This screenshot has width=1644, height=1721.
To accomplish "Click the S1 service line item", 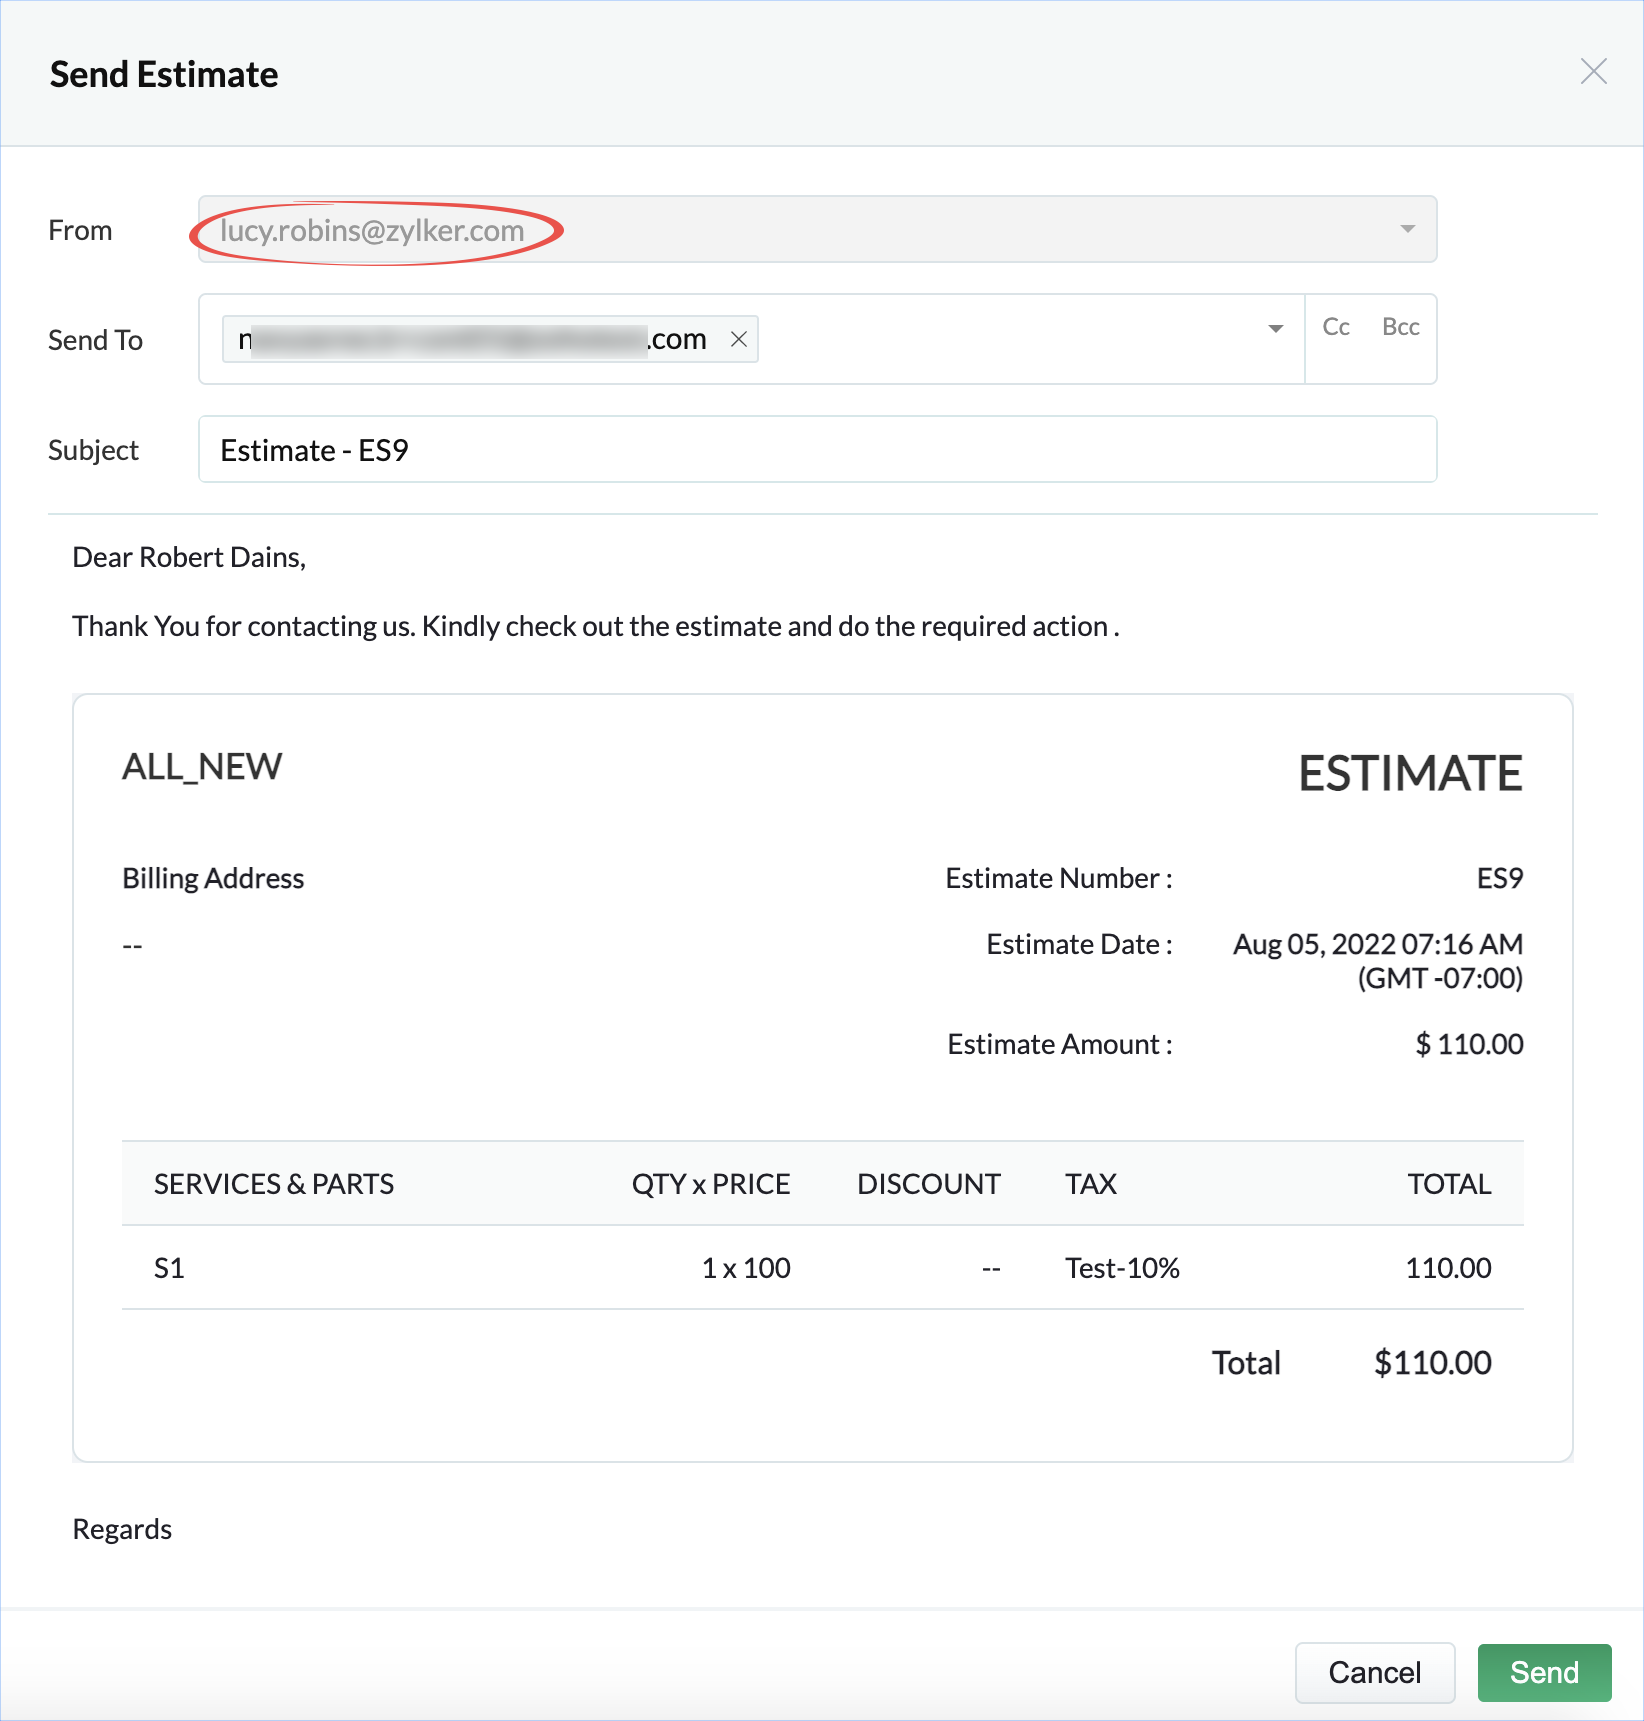I will click(x=169, y=1268).
